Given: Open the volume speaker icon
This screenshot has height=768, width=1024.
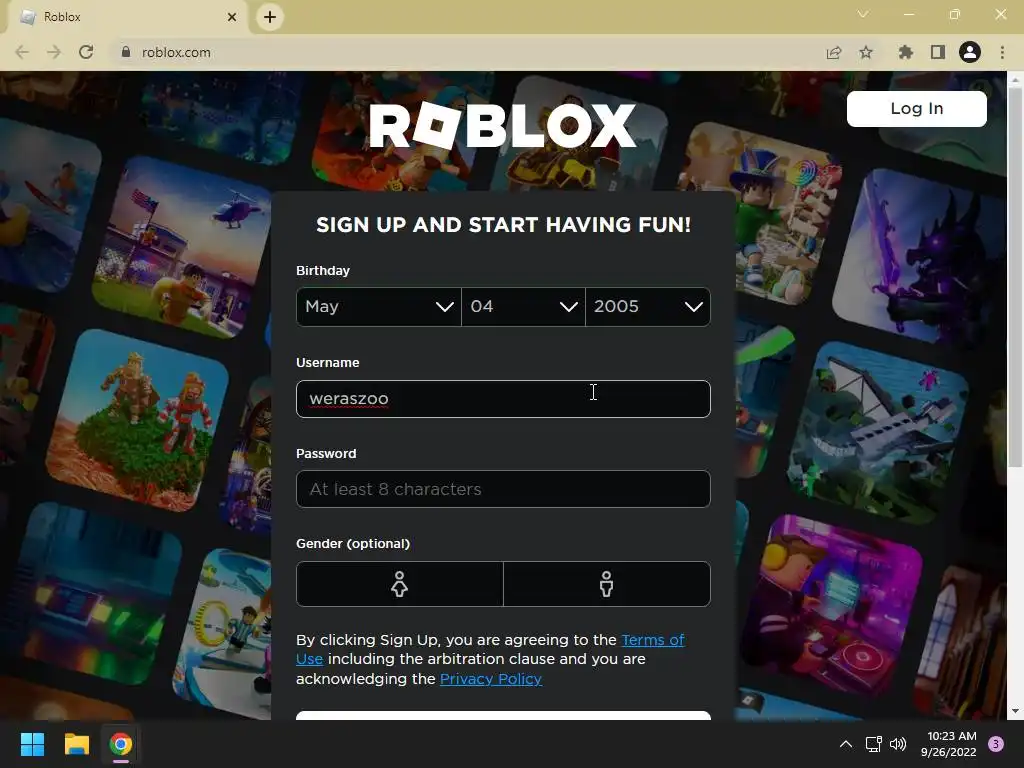Looking at the screenshot, I should (898, 744).
